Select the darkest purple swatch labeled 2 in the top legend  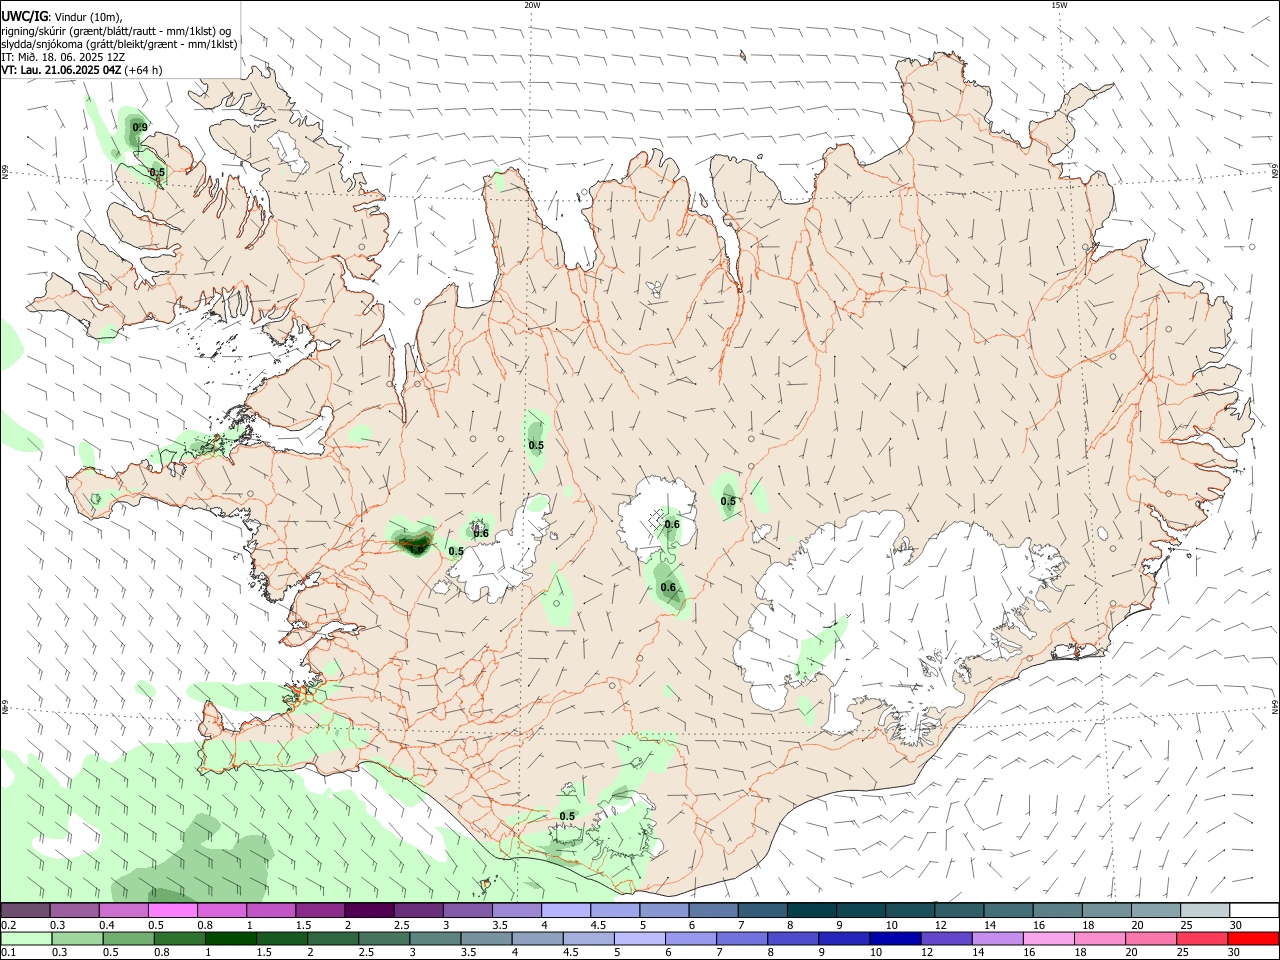[368, 911]
